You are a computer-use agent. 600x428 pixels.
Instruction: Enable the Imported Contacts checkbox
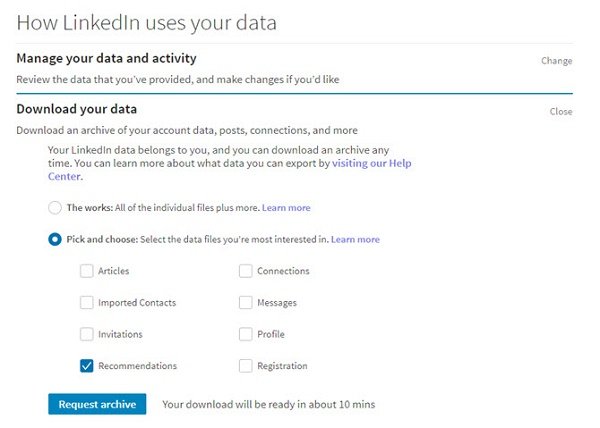(87, 303)
